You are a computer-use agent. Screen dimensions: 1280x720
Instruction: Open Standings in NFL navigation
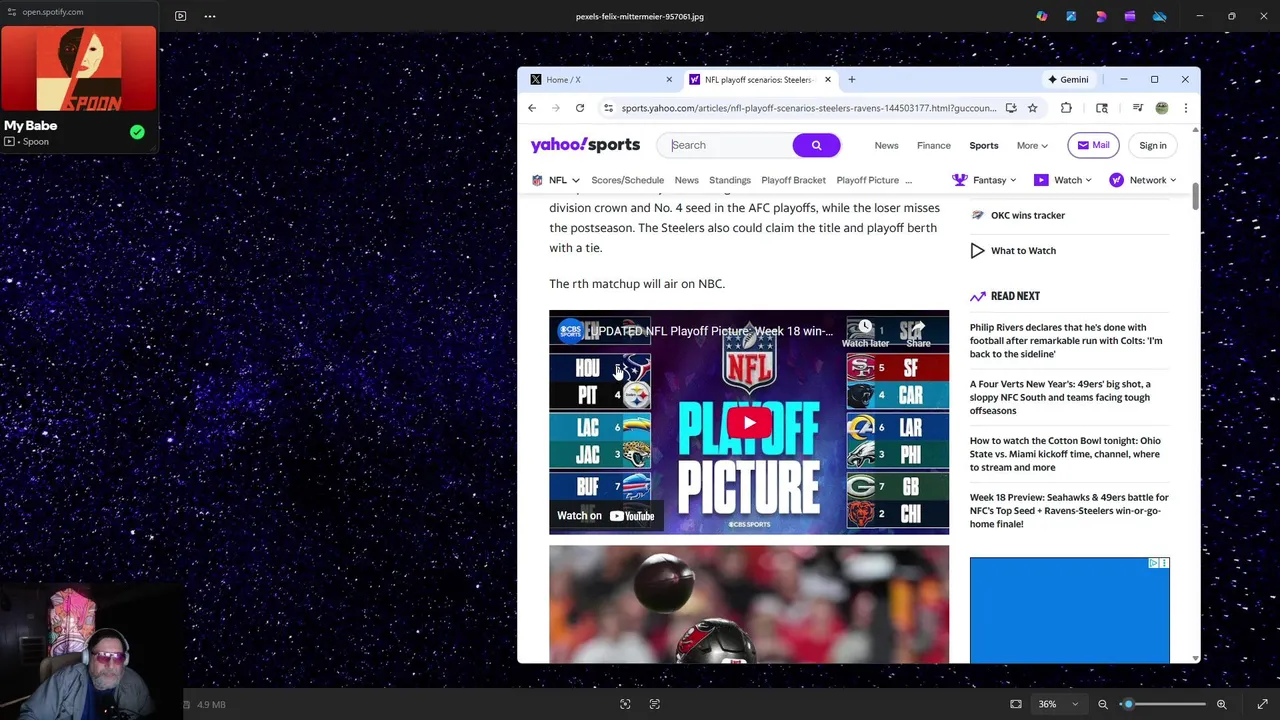730,180
